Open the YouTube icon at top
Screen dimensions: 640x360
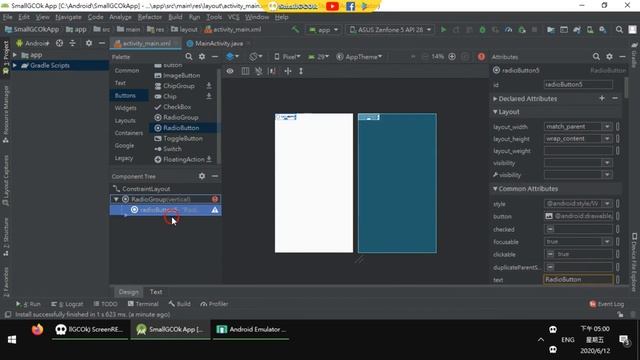coord(332,6)
